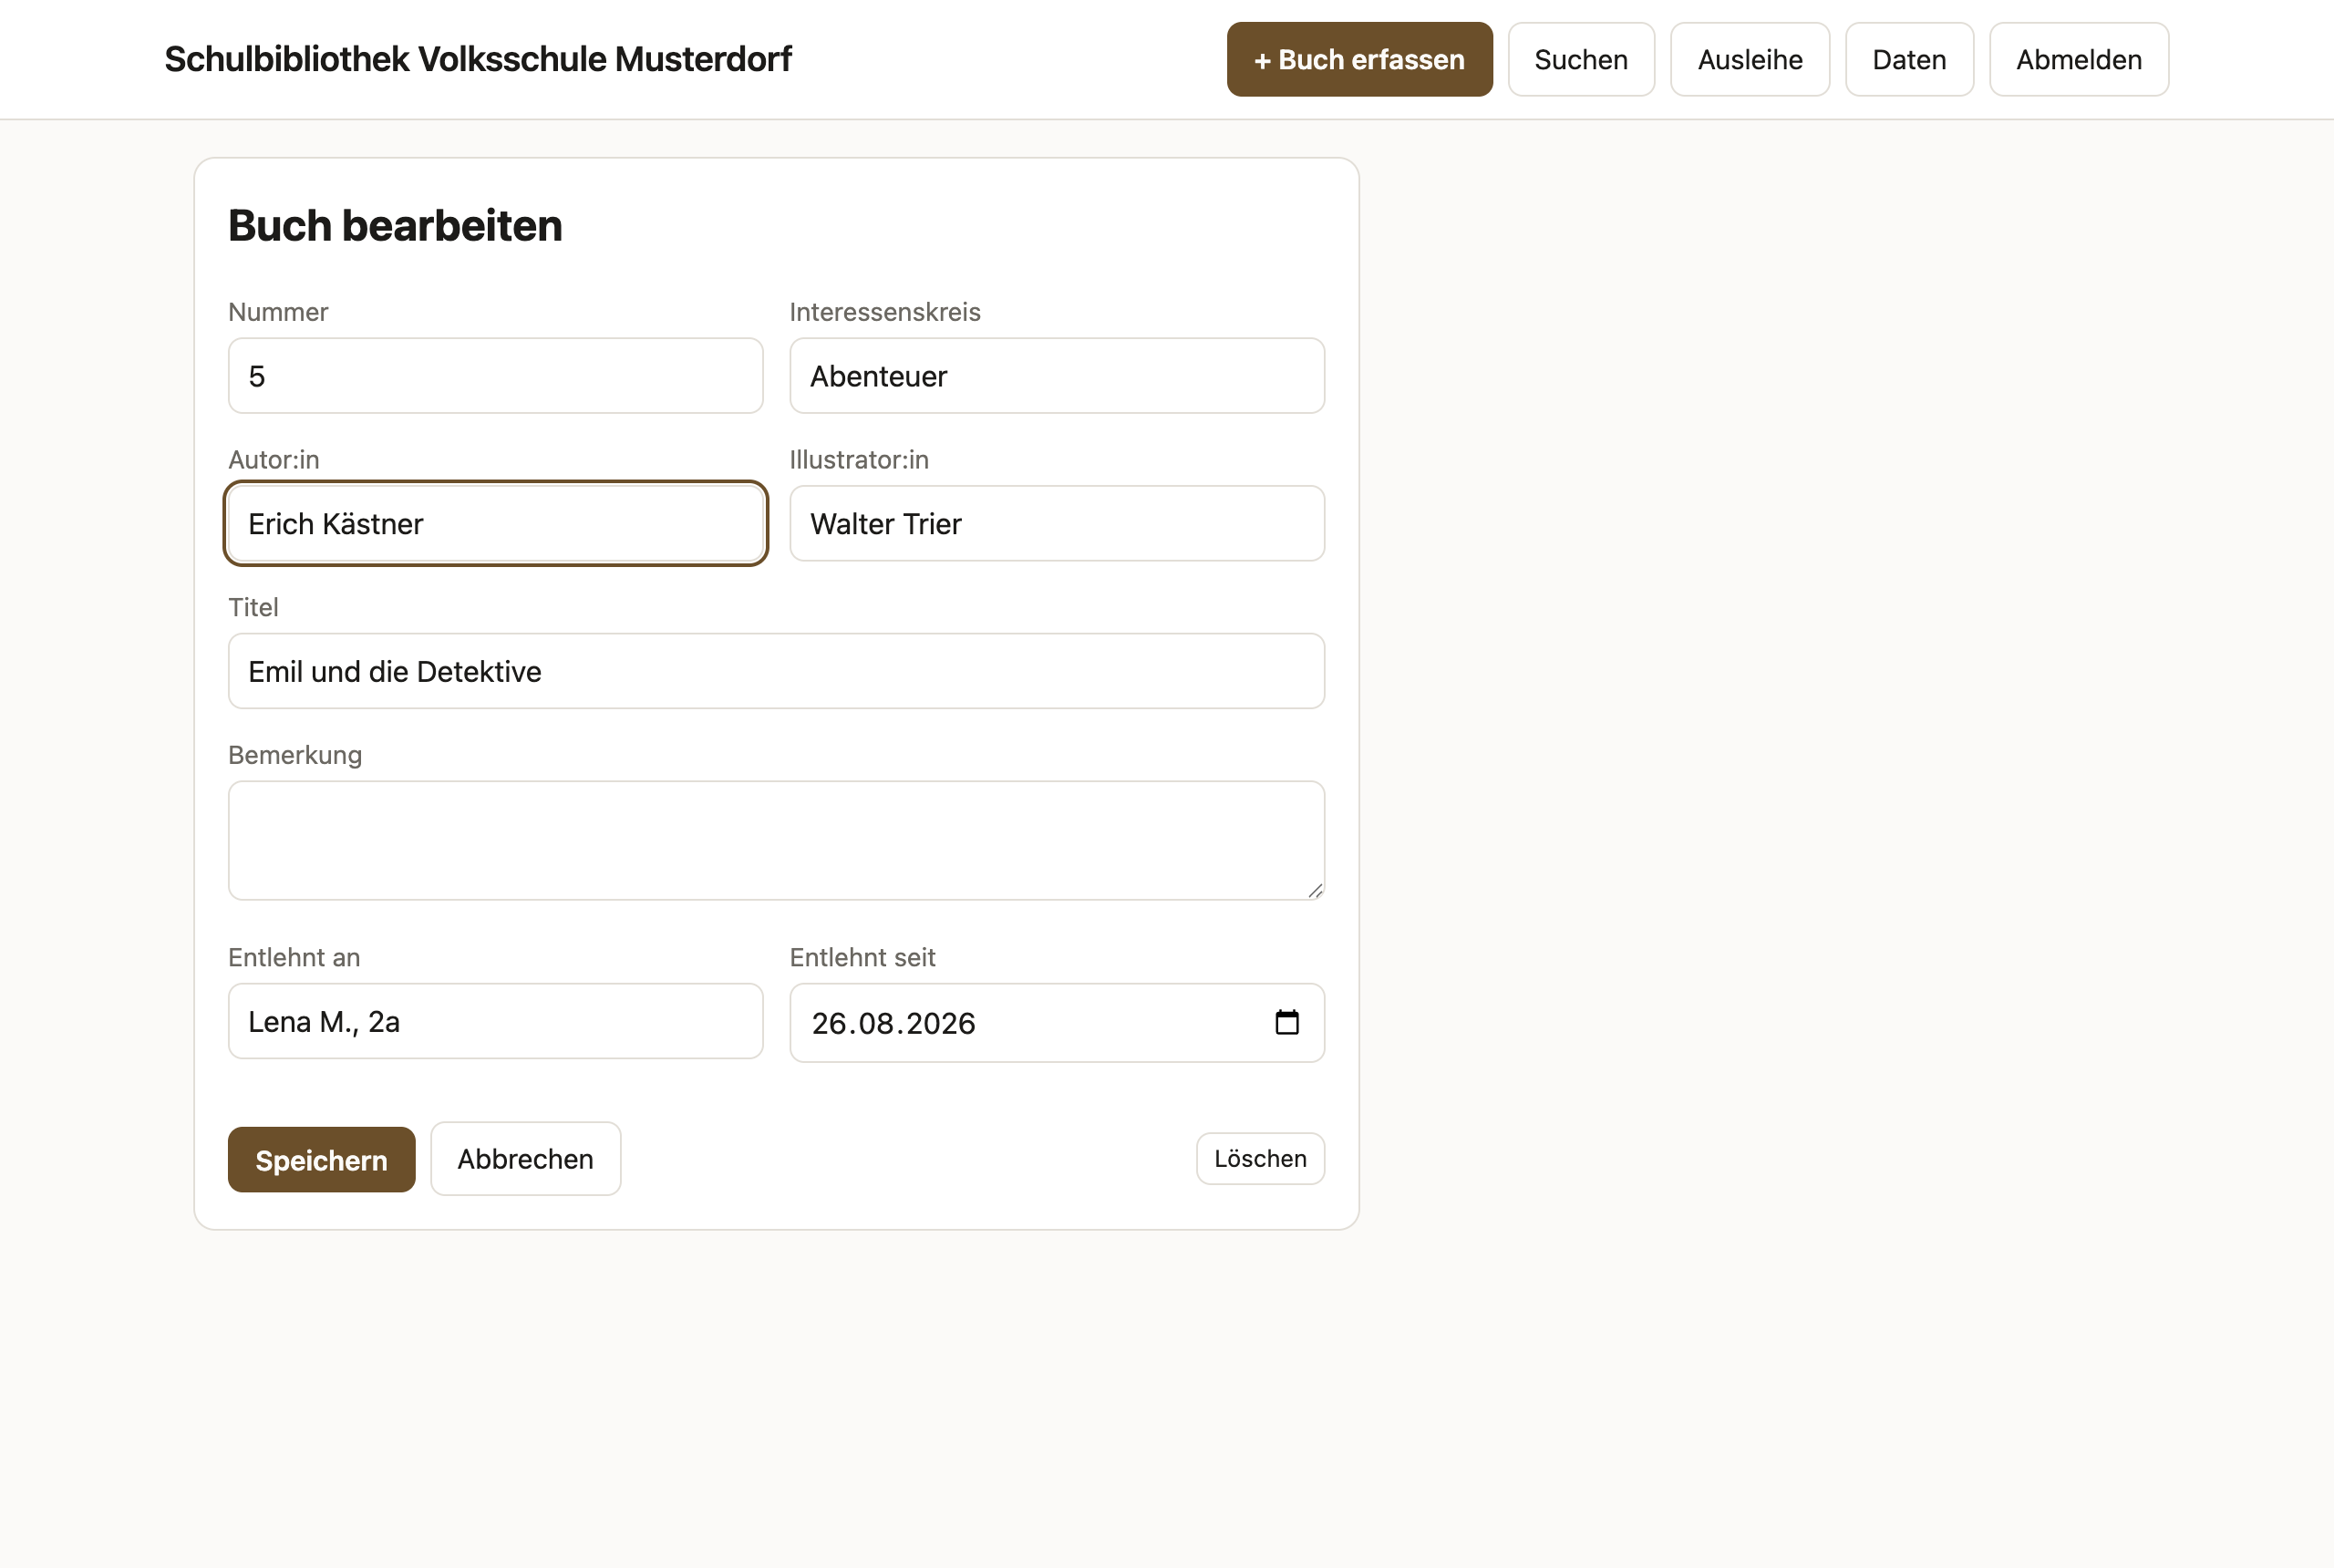The image size is (2334, 1568).
Task: Grab the Bemerkung textarea resize handle
Action: (x=1314, y=890)
